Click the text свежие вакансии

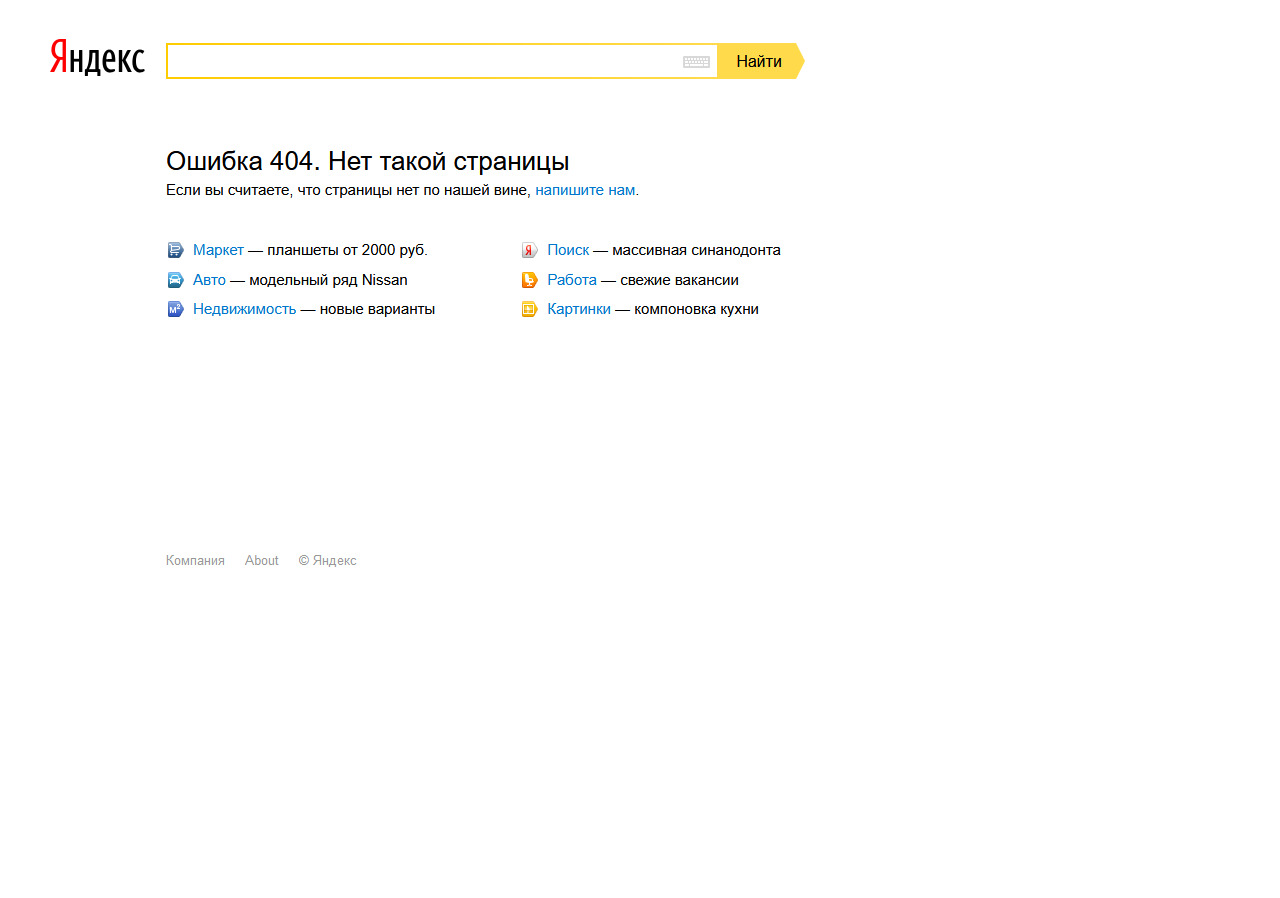(679, 280)
